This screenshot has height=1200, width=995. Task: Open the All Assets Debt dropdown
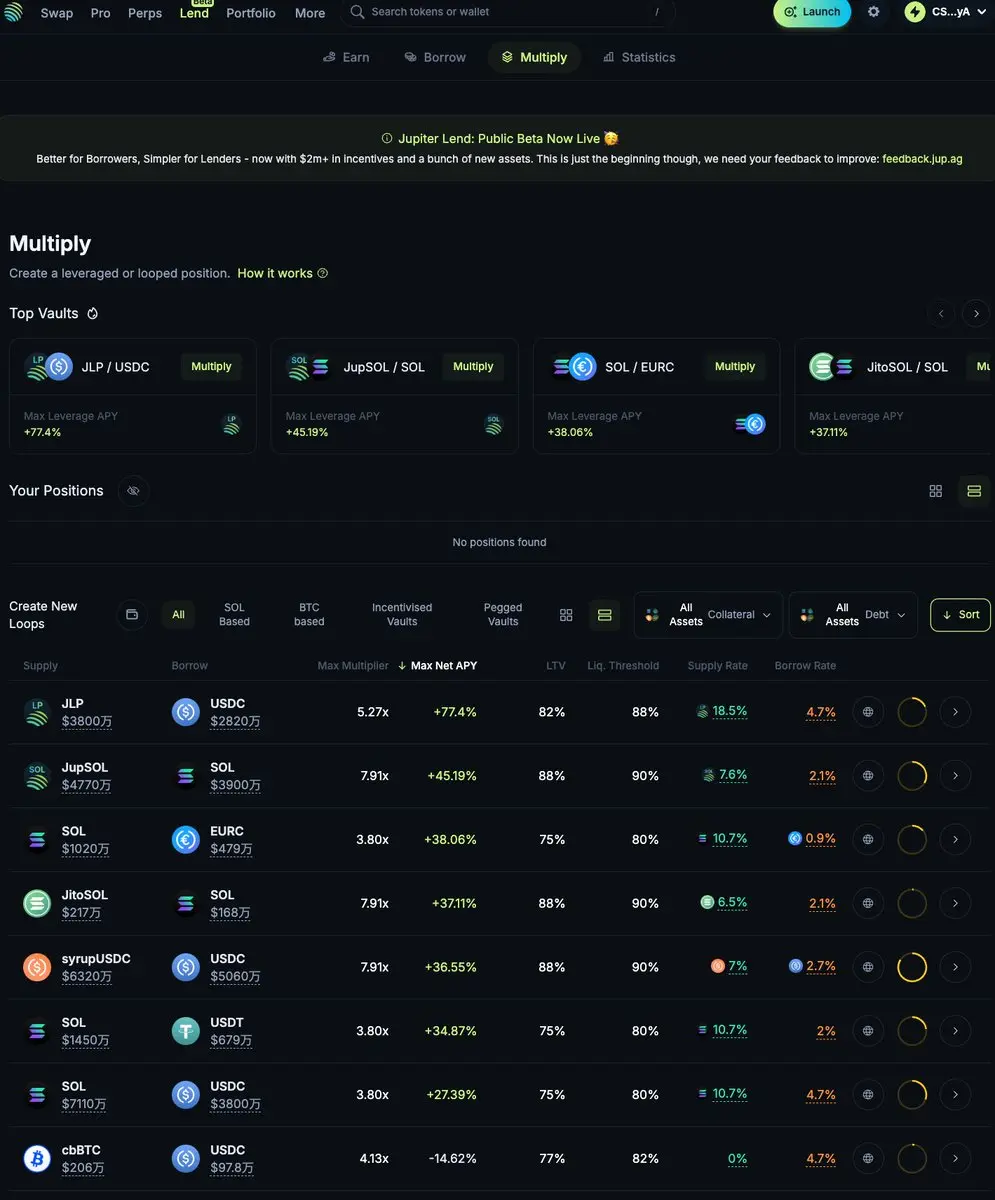point(853,615)
